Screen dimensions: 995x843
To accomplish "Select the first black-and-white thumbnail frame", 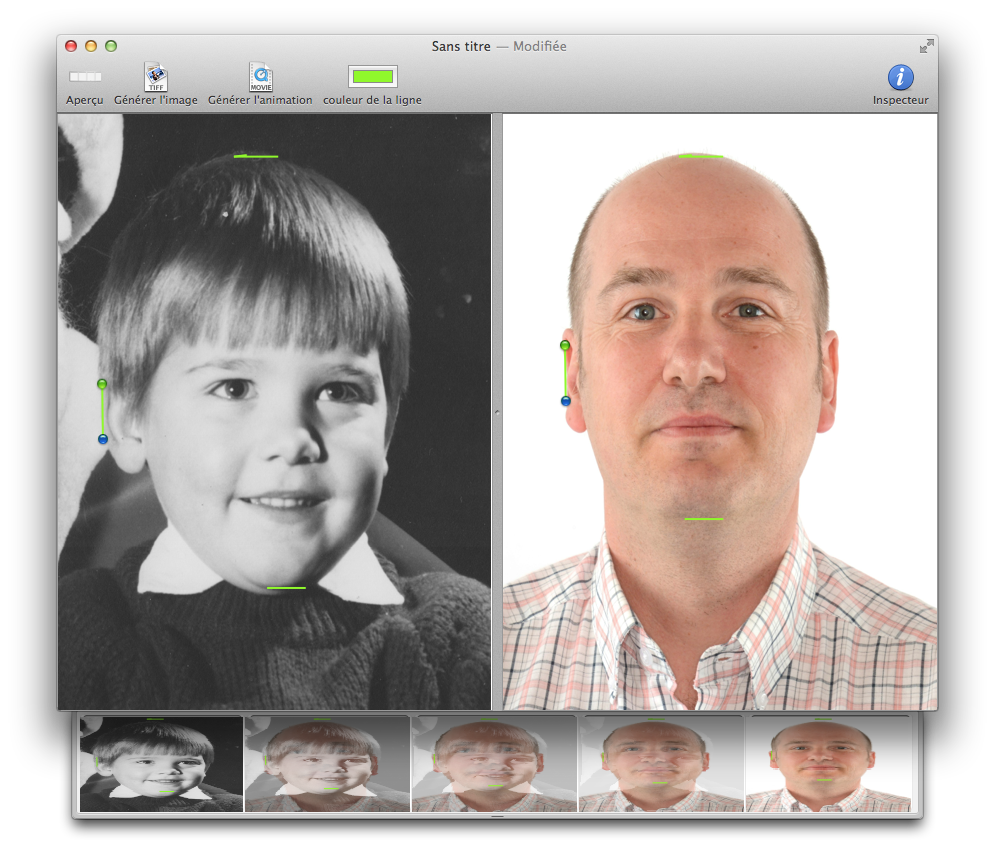I will coord(161,763).
